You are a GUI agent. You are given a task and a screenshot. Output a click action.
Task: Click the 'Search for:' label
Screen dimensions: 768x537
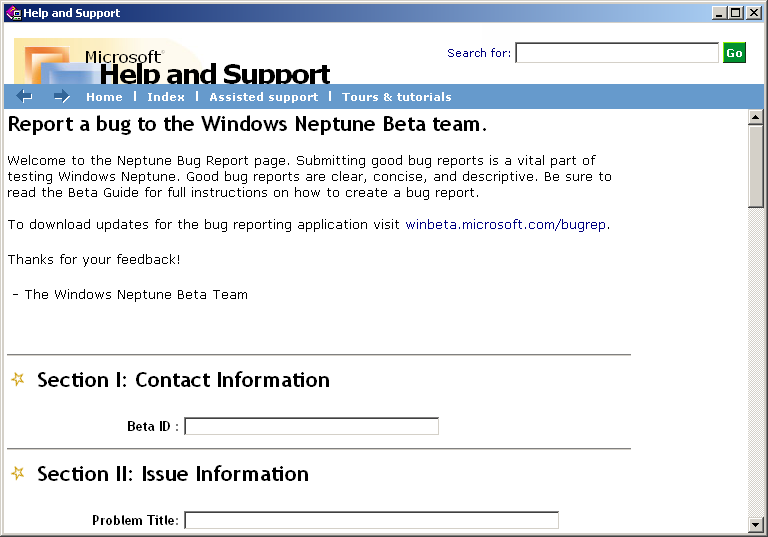(x=479, y=53)
